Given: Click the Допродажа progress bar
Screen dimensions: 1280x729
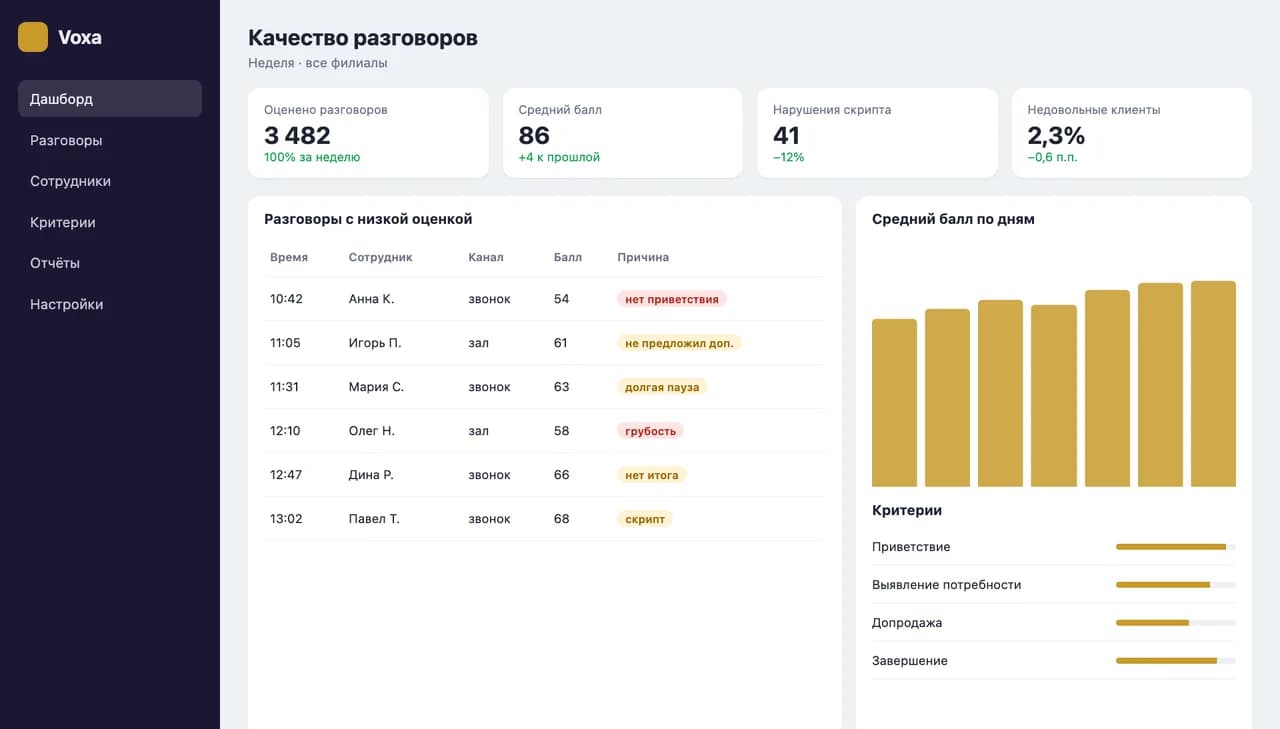Looking at the screenshot, I should 1176,623.
